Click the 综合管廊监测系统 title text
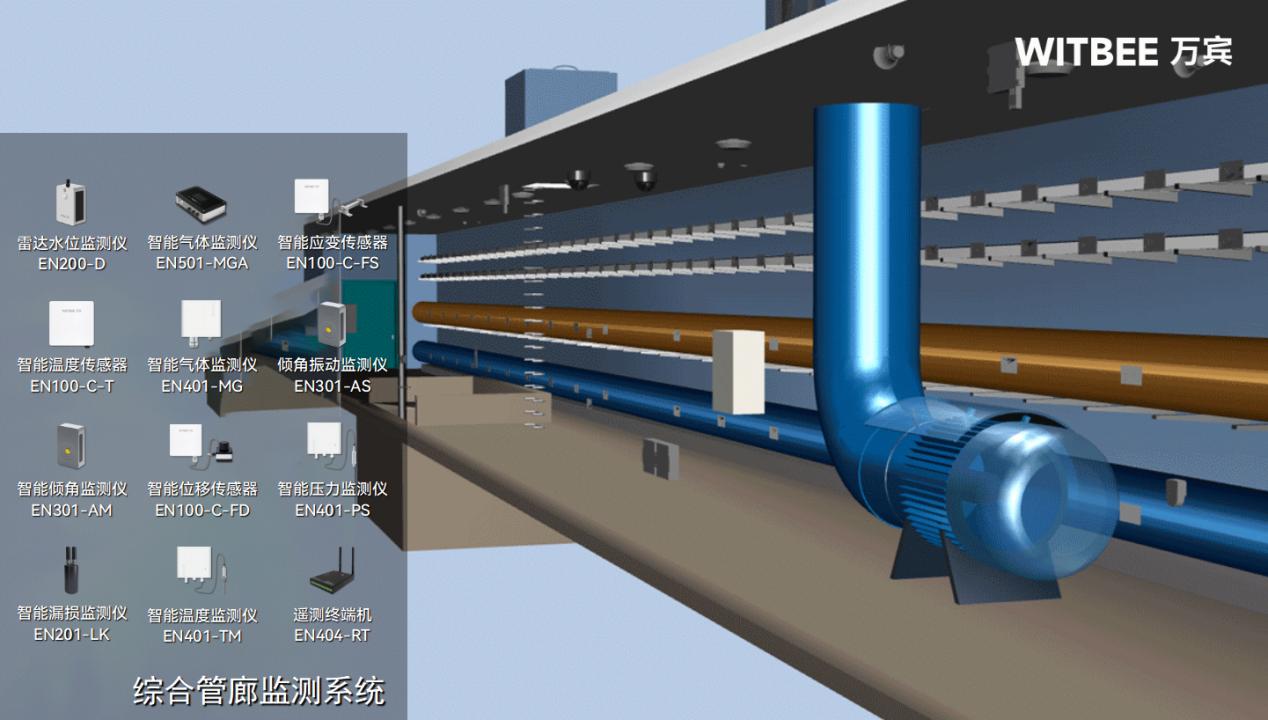The width and height of the screenshot is (1268, 720). click(259, 691)
